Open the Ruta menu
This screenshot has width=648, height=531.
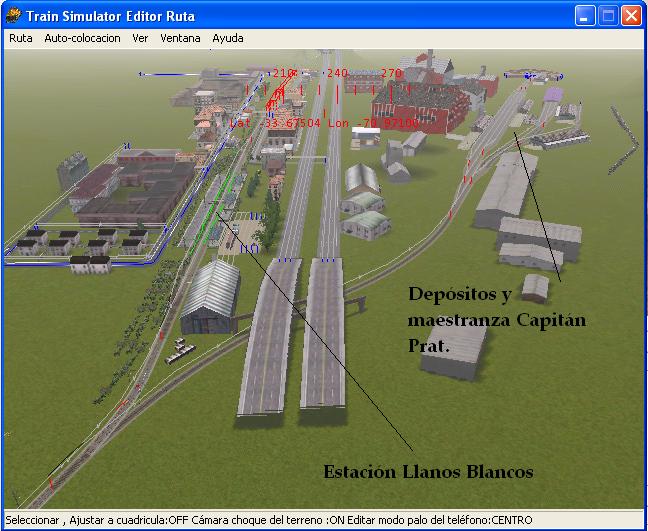tap(20, 38)
